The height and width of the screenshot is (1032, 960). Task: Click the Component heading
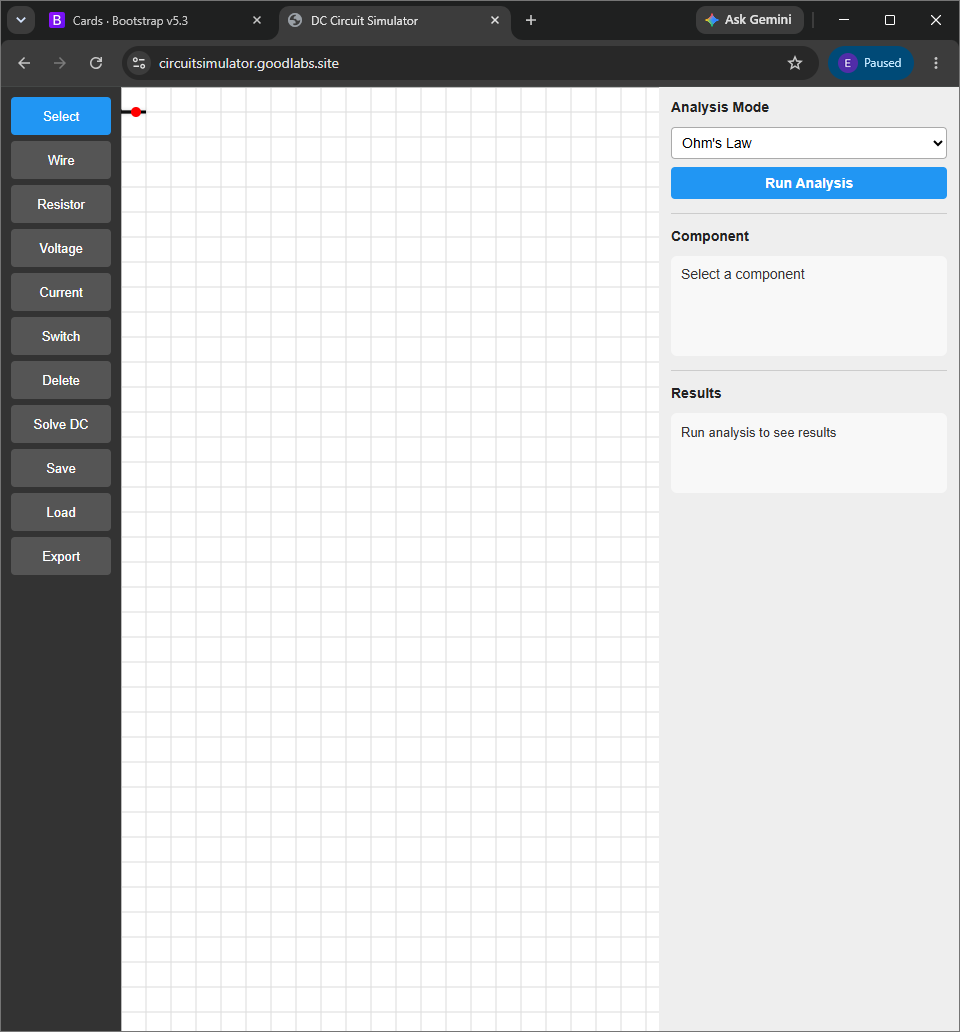(710, 236)
